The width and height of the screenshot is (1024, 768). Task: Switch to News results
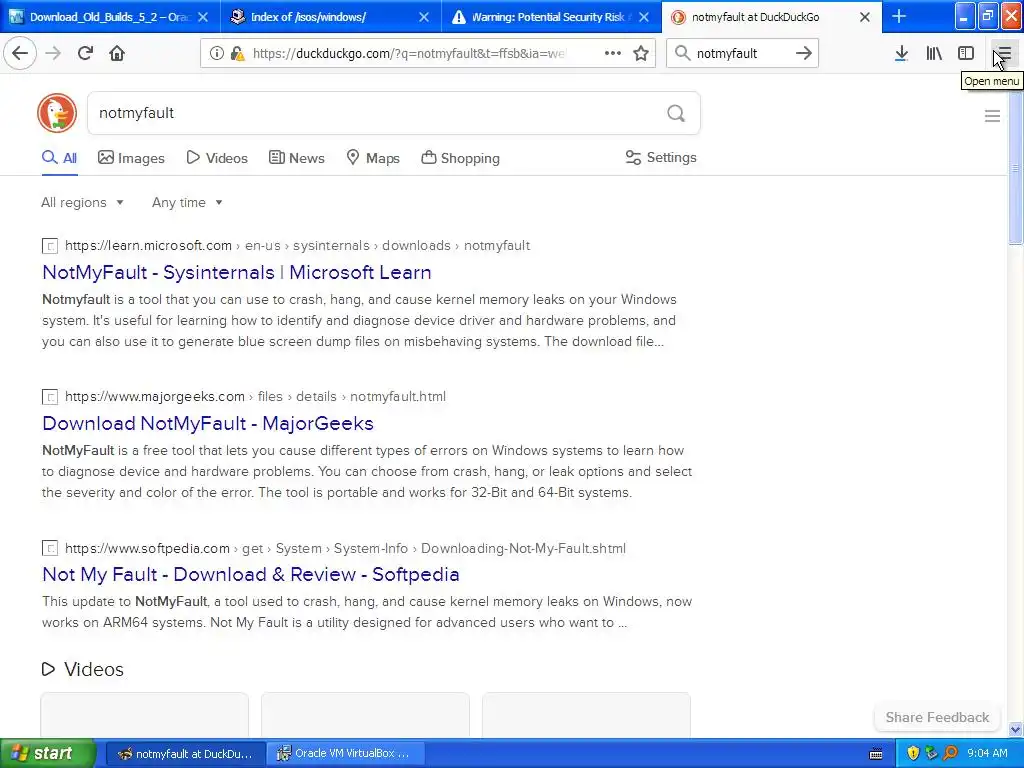pyautogui.click(x=296, y=158)
